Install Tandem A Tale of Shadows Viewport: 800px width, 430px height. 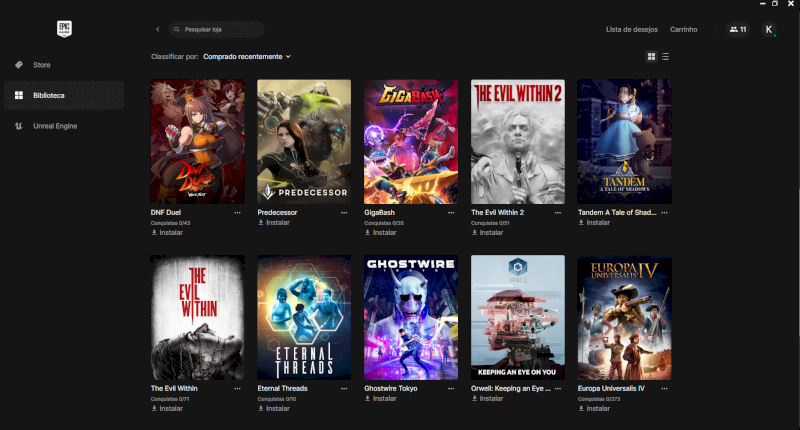click(594, 222)
